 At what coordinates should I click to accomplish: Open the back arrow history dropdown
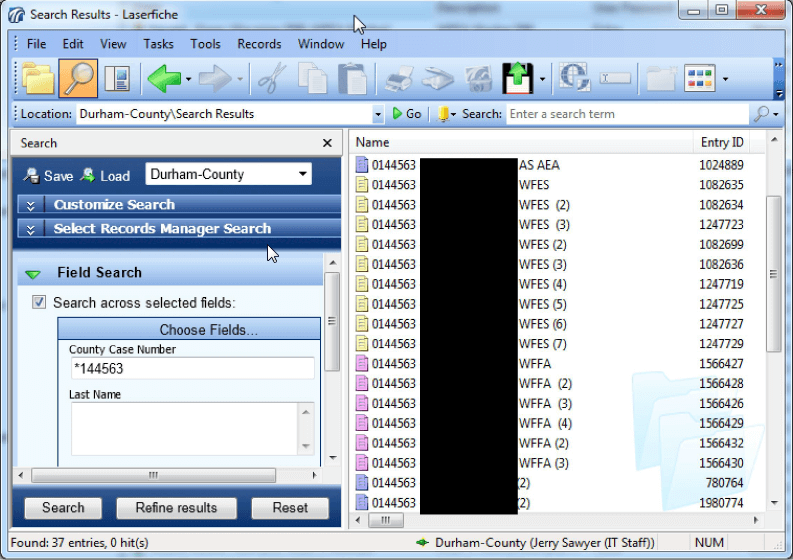188,79
